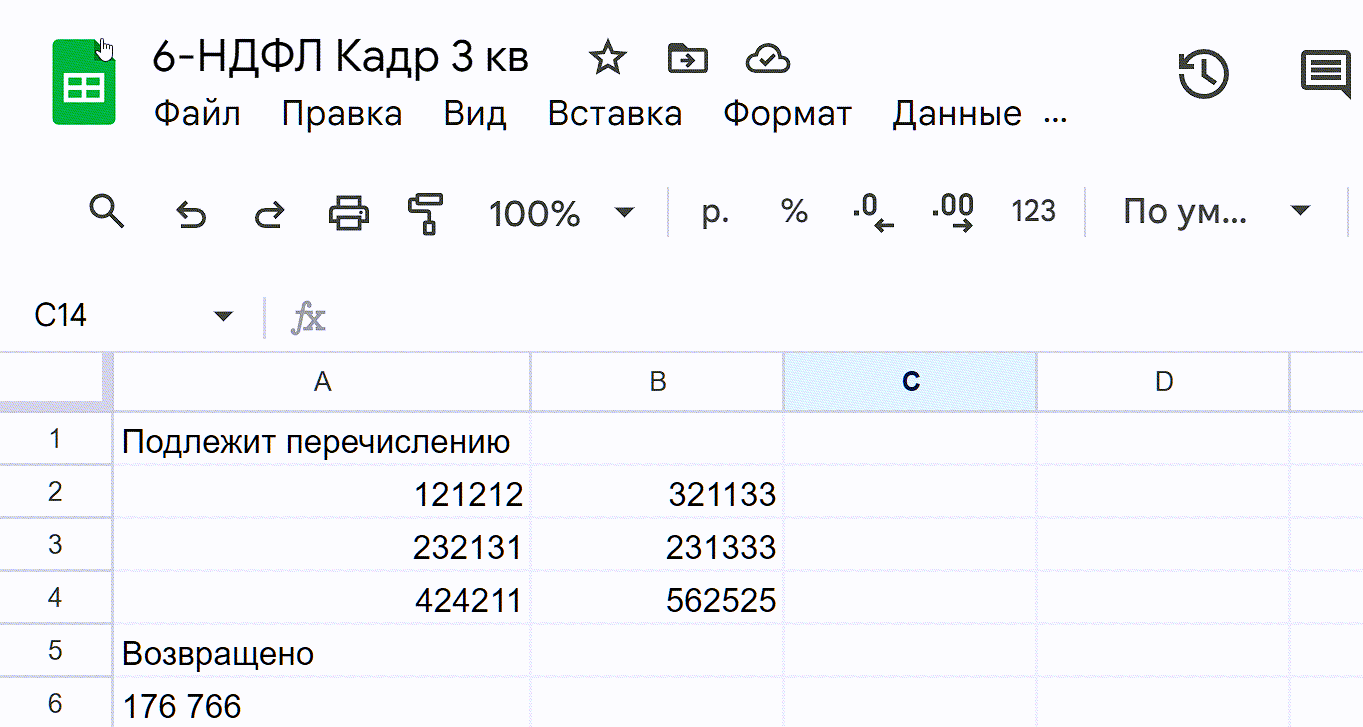This screenshot has width=1363, height=727.
Task: Expand the 100% zoom dropdown
Action: [x=560, y=213]
